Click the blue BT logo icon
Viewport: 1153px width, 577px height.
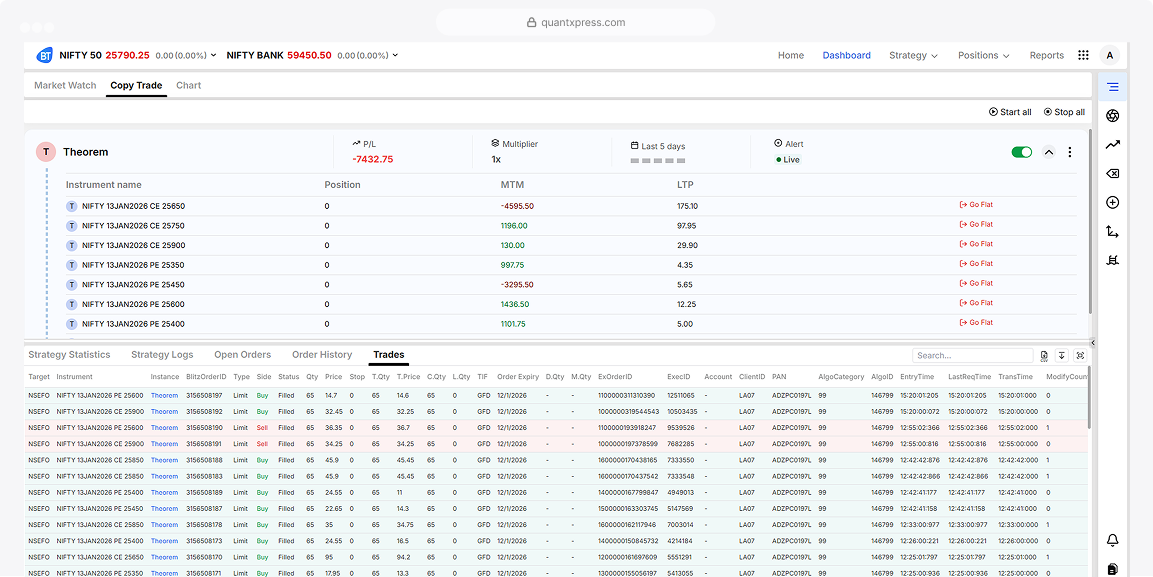click(44, 55)
